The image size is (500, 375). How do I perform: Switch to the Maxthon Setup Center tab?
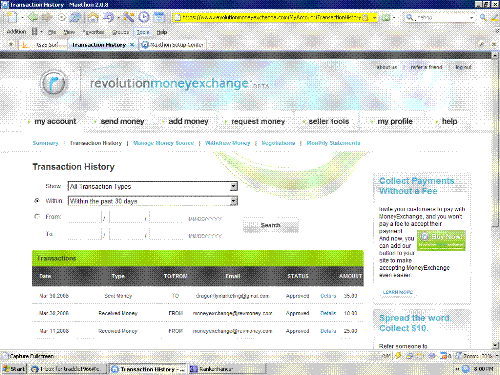[x=173, y=45]
